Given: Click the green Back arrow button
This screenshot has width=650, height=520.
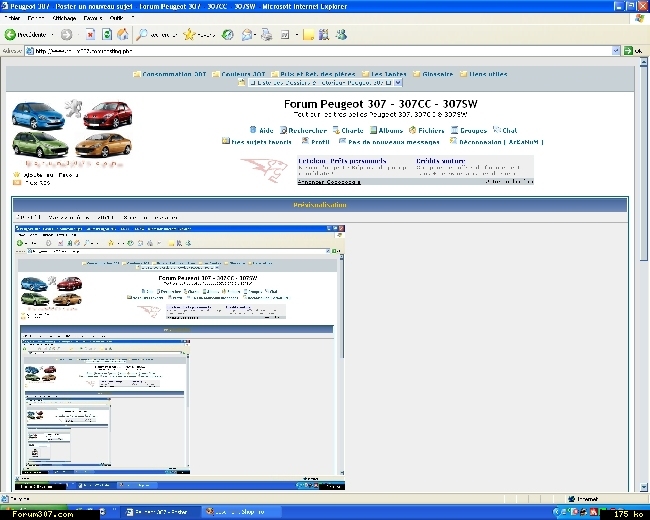Looking at the screenshot, I should pyautogui.click(x=10, y=35).
